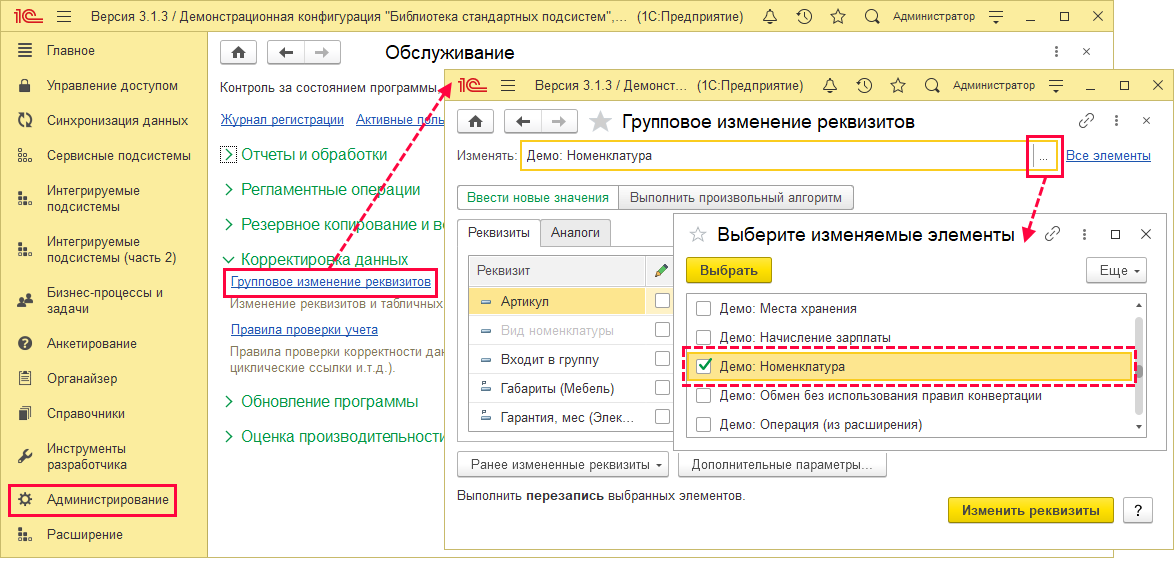The width and height of the screenshot is (1175, 562).
Task: Expand Отчеты и обработки section
Action: (x=229, y=155)
